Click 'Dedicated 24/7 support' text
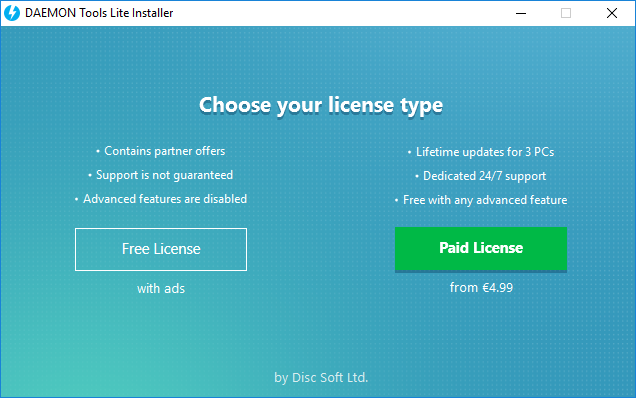 pyautogui.click(x=484, y=176)
